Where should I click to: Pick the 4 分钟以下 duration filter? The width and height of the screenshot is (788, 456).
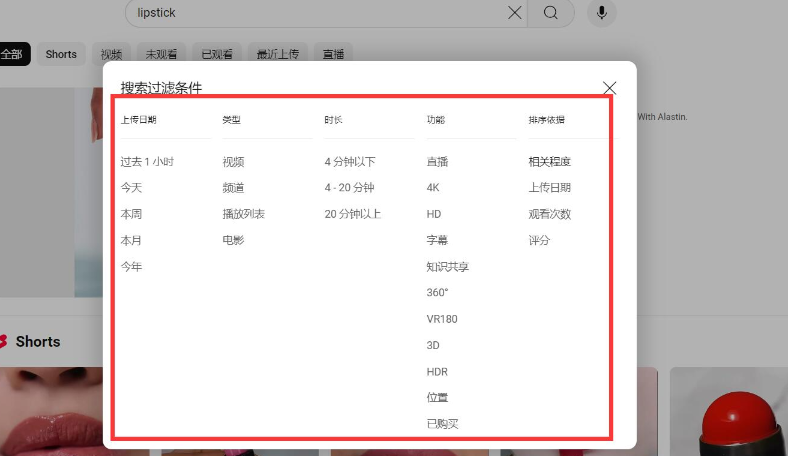[350, 162]
